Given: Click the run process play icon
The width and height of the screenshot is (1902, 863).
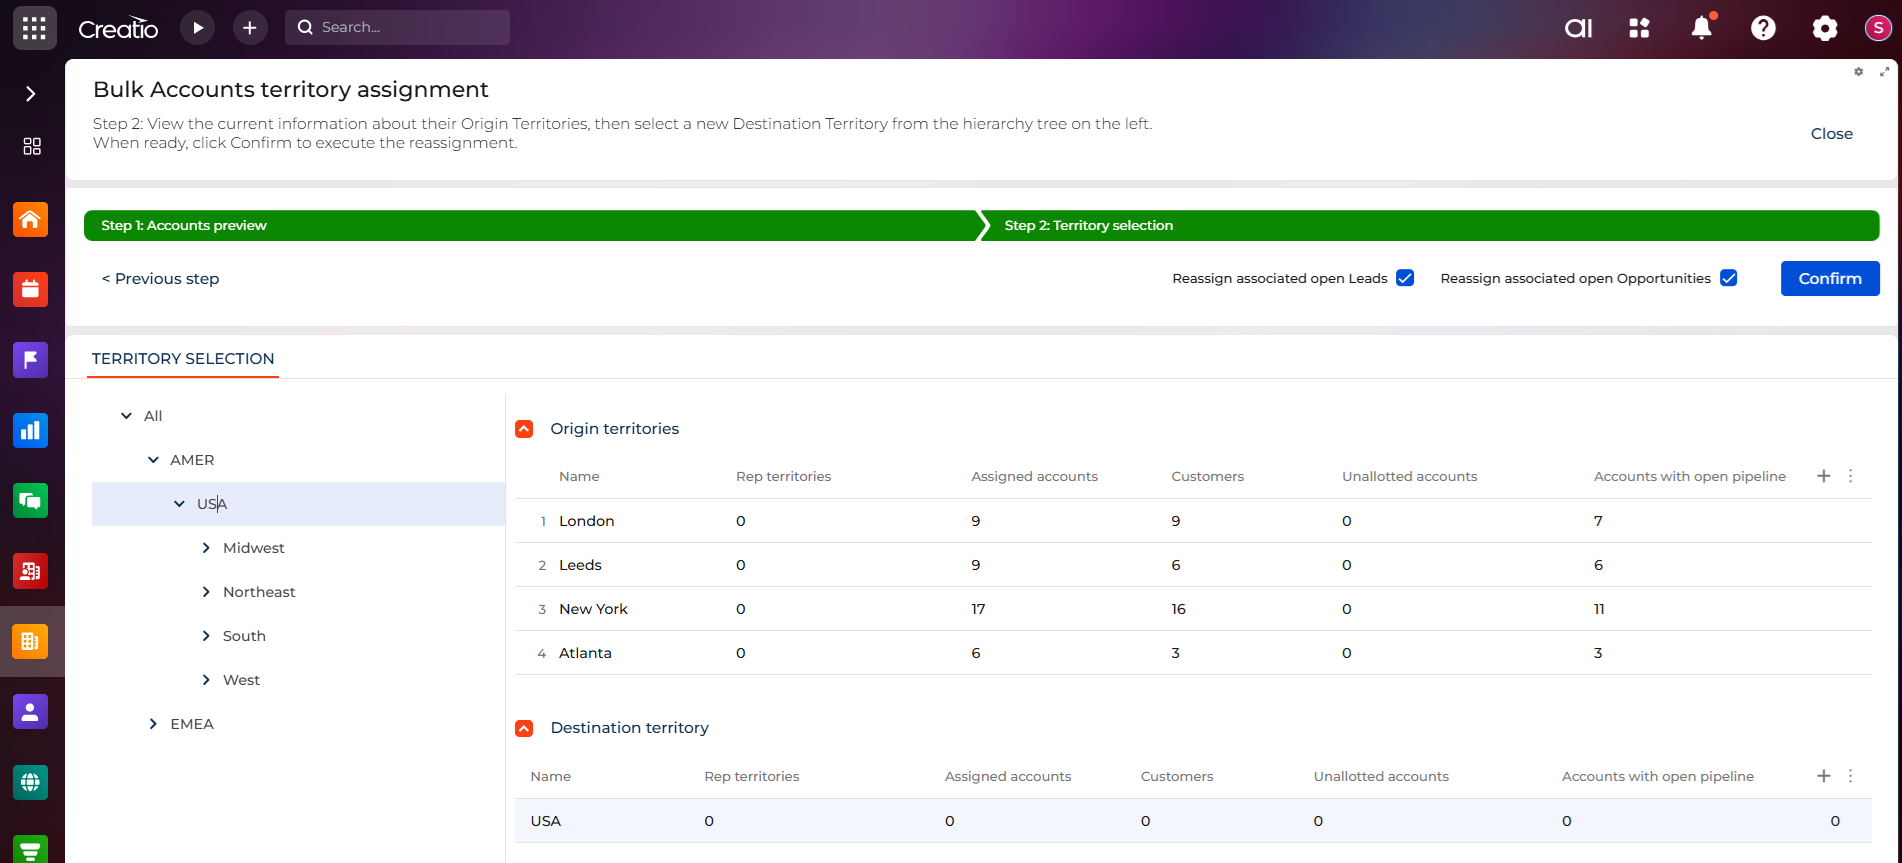Looking at the screenshot, I should point(198,28).
